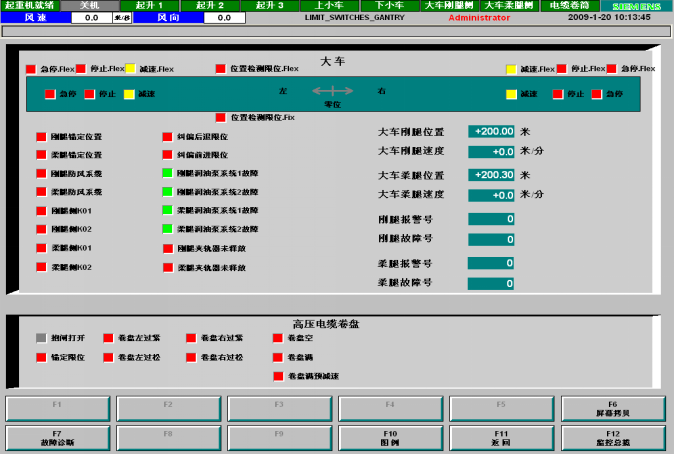Click the red 柔腿夹轨器未释放 indicator
This screenshot has width=674, height=454.
[x=167, y=267]
